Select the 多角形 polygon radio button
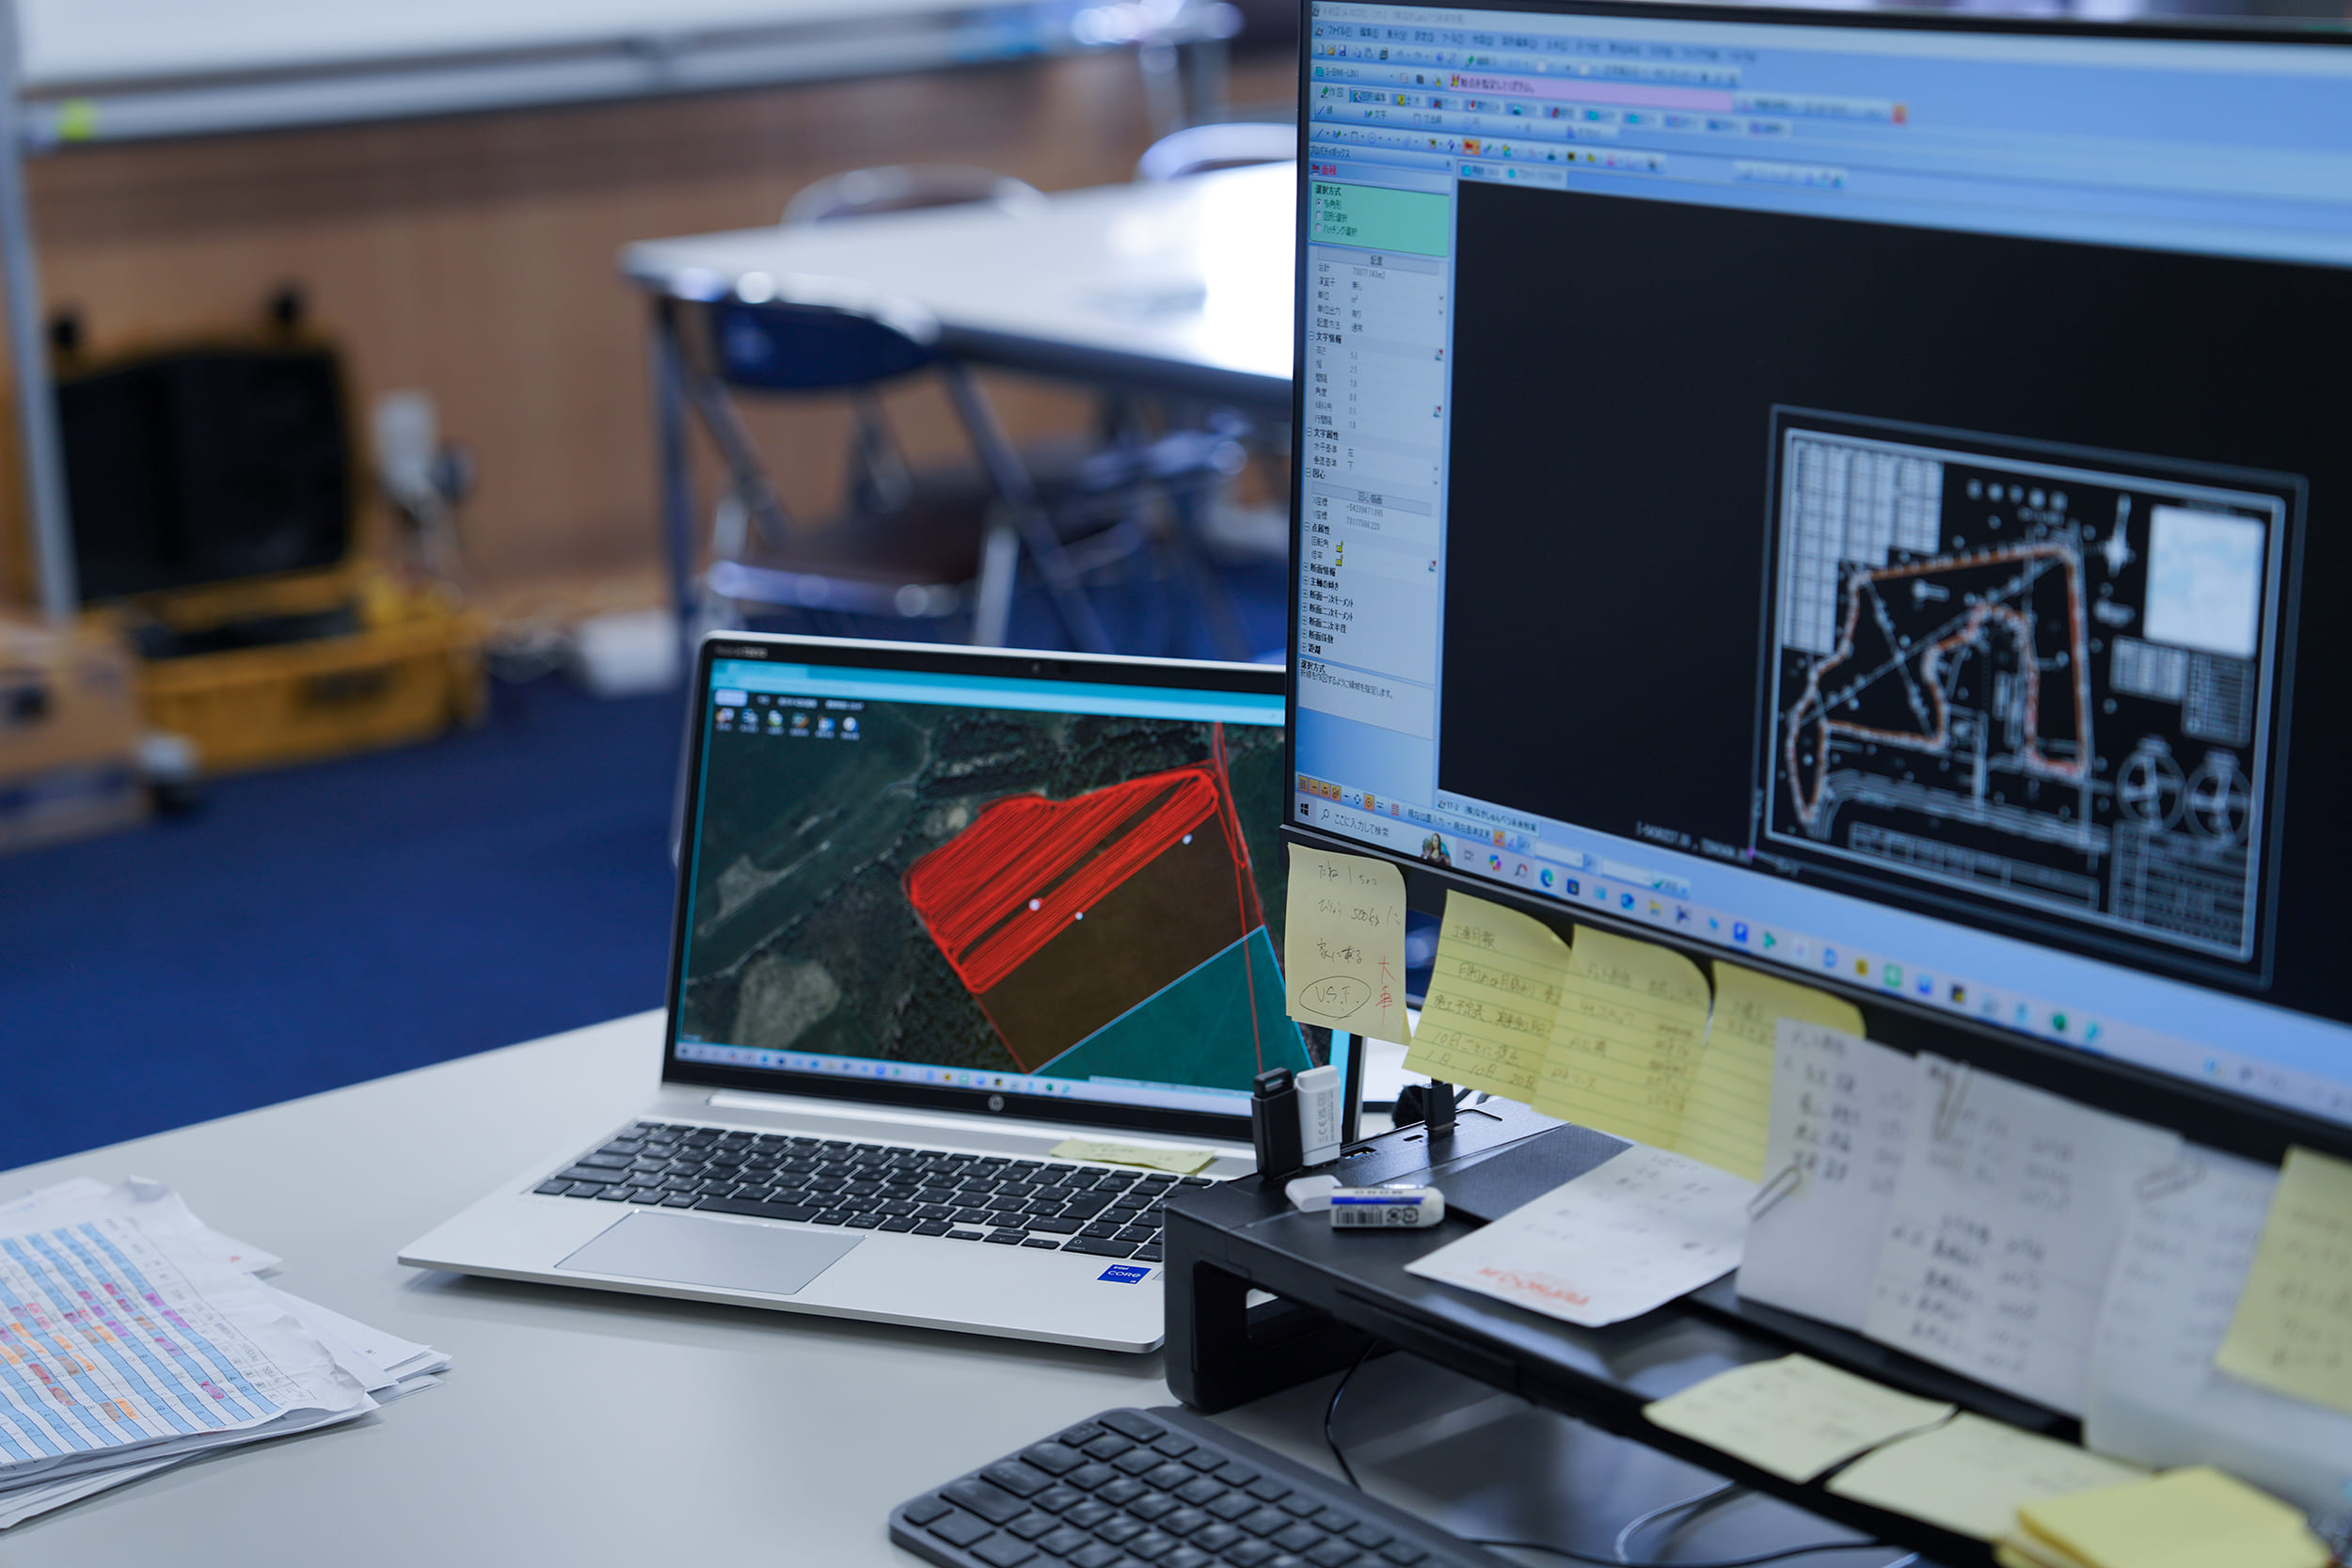The height and width of the screenshot is (1568, 2352). pos(1319,204)
